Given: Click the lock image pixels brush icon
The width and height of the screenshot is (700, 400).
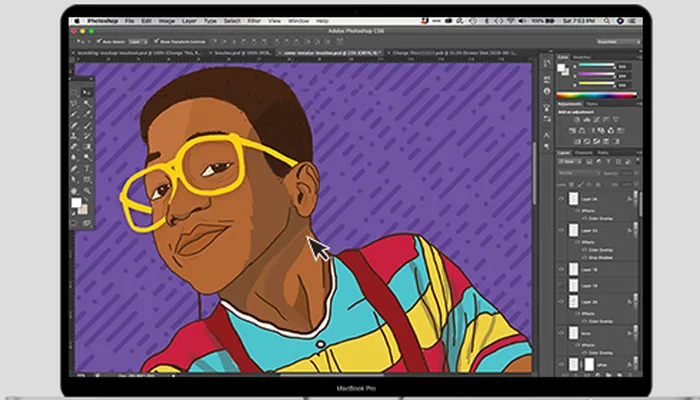Looking at the screenshot, I should pos(581,184).
